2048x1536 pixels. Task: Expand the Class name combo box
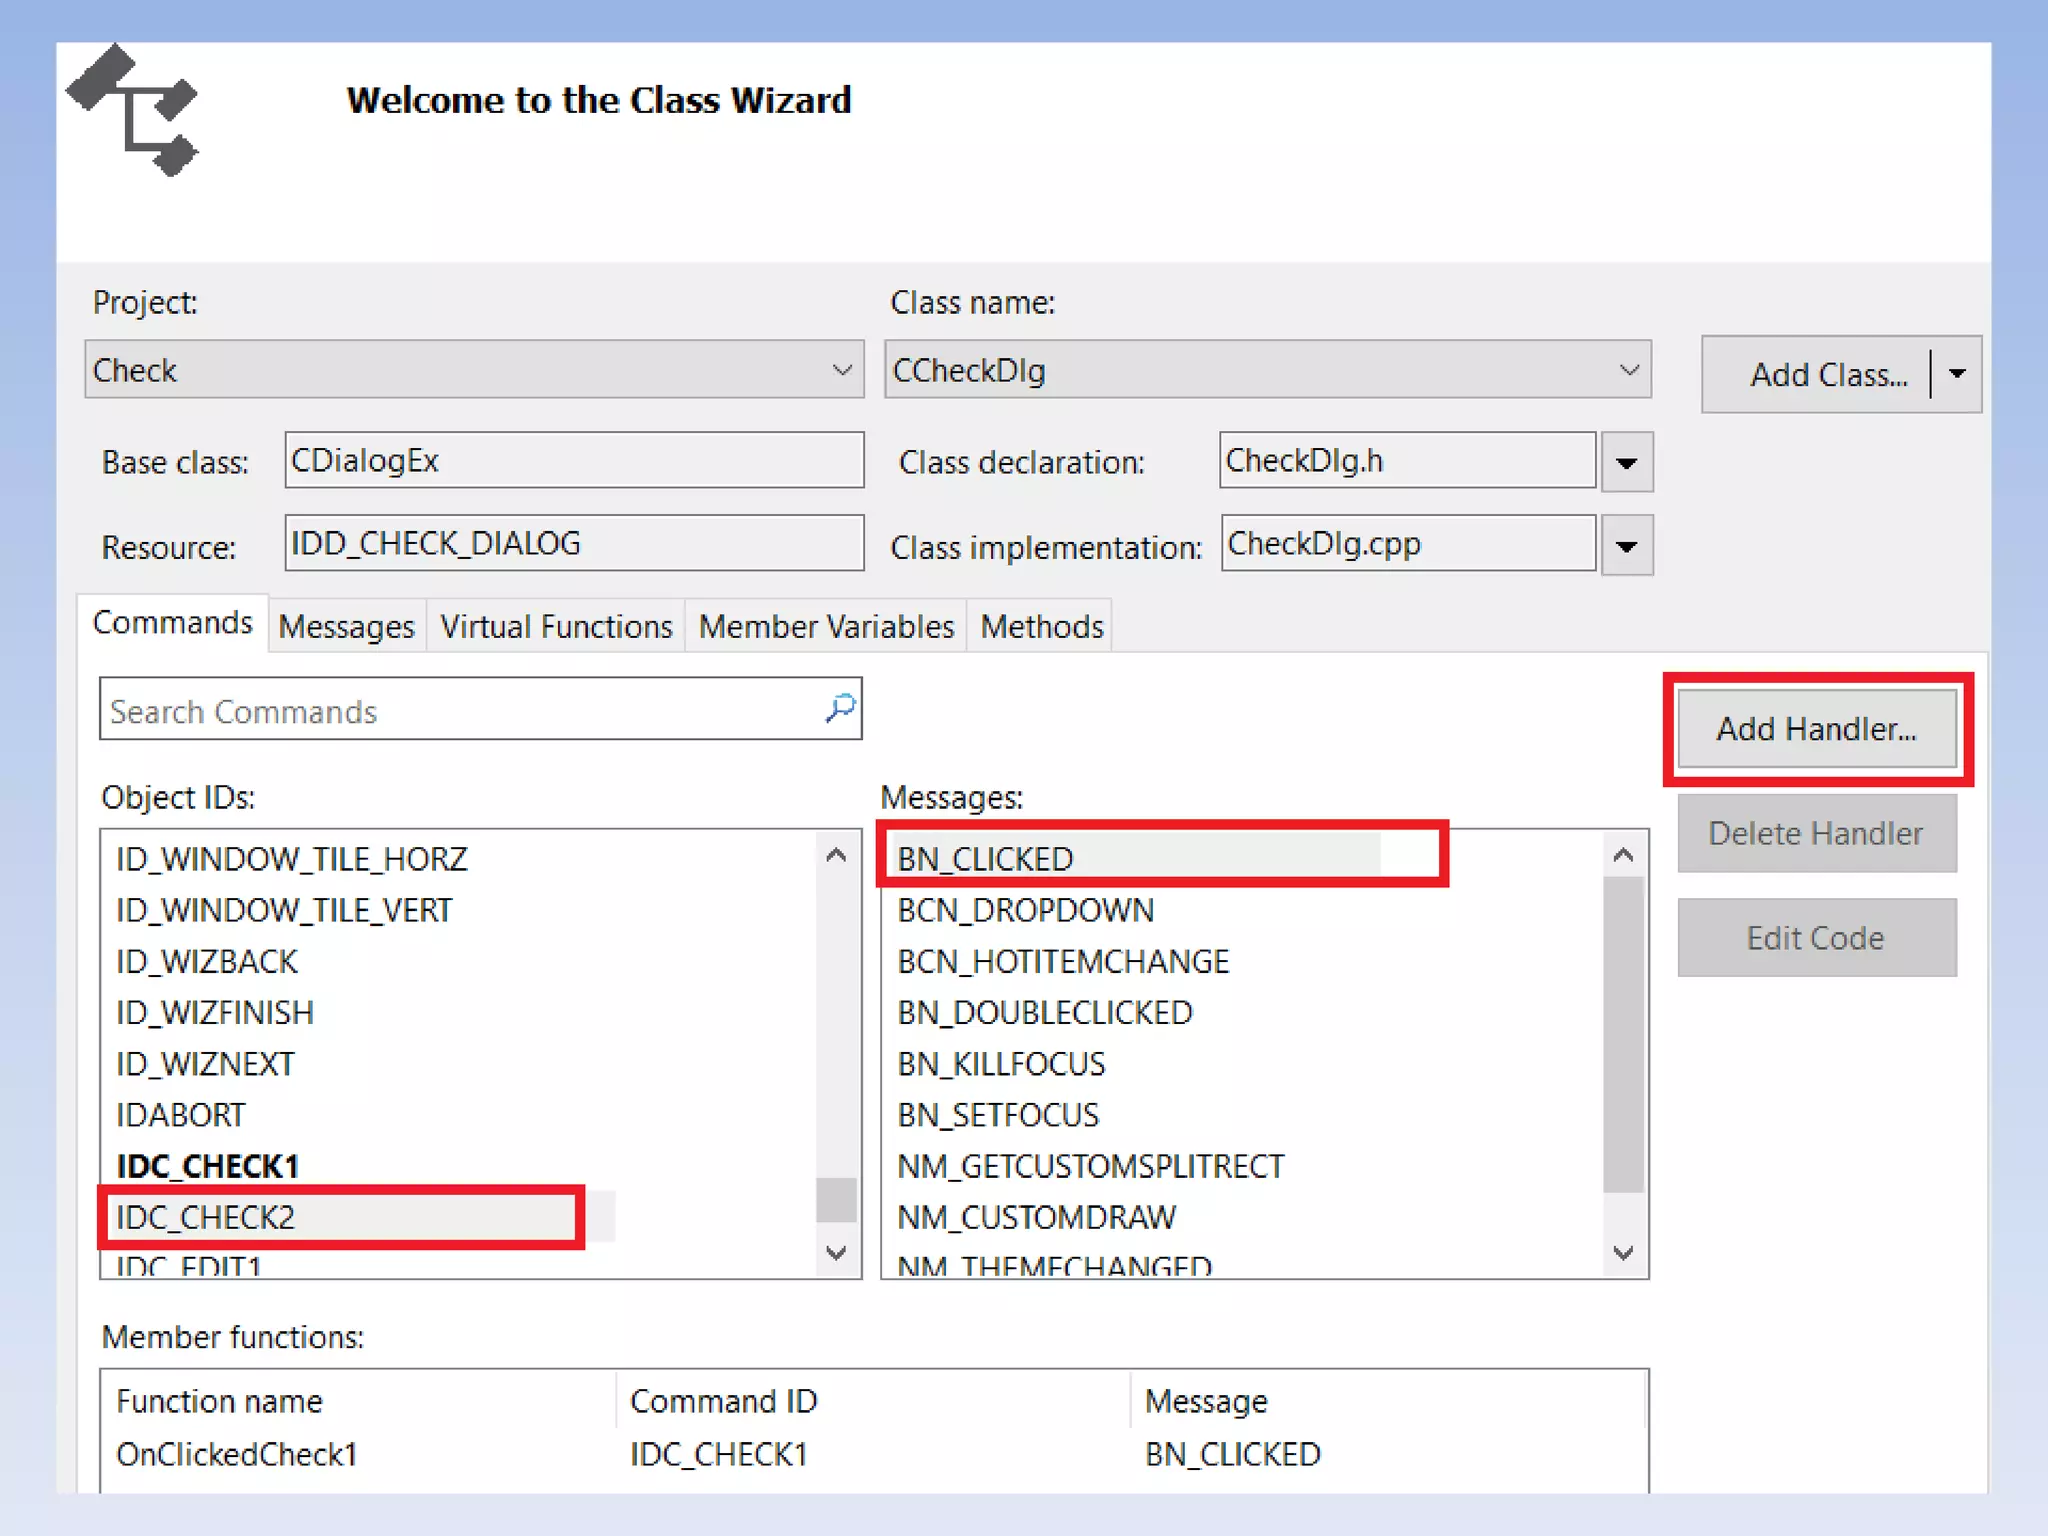point(1628,370)
